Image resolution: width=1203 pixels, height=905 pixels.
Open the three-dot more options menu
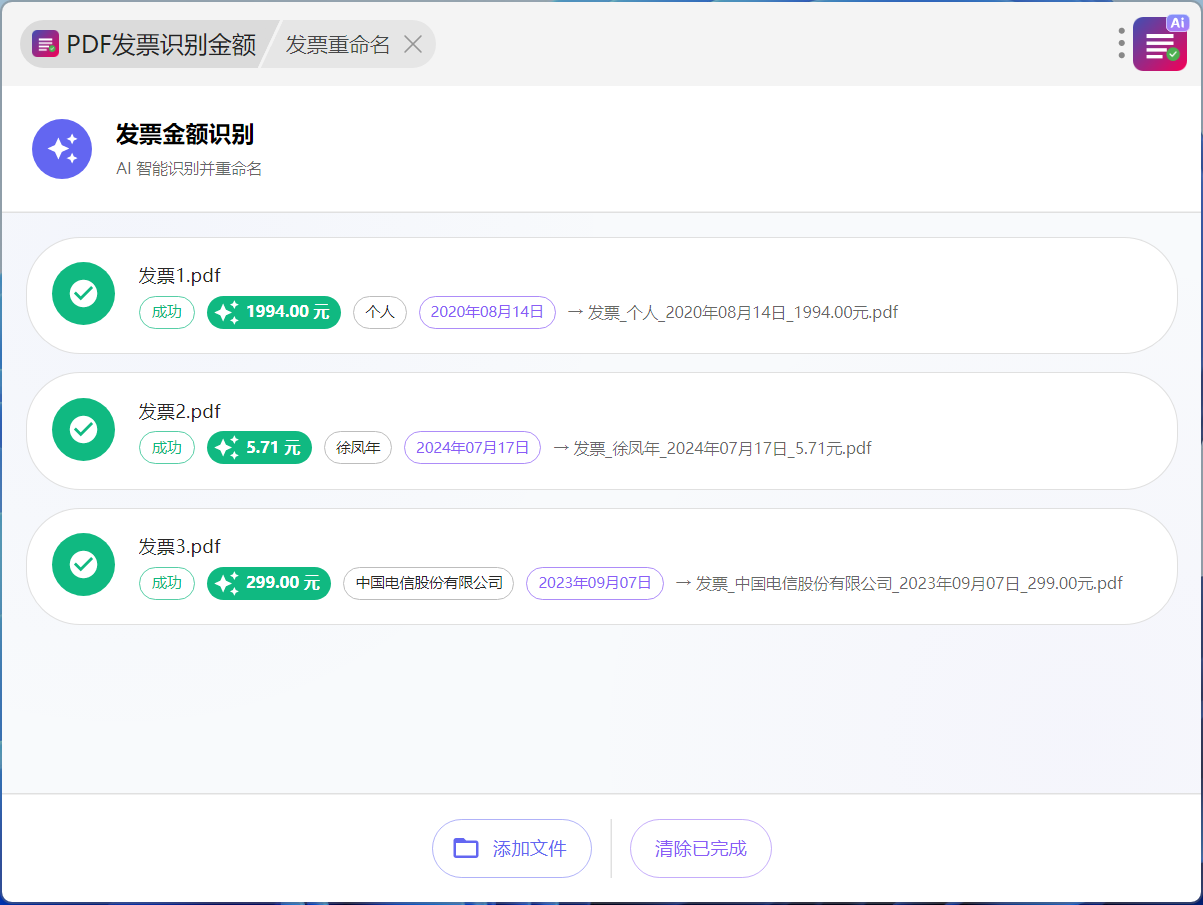coord(1121,44)
